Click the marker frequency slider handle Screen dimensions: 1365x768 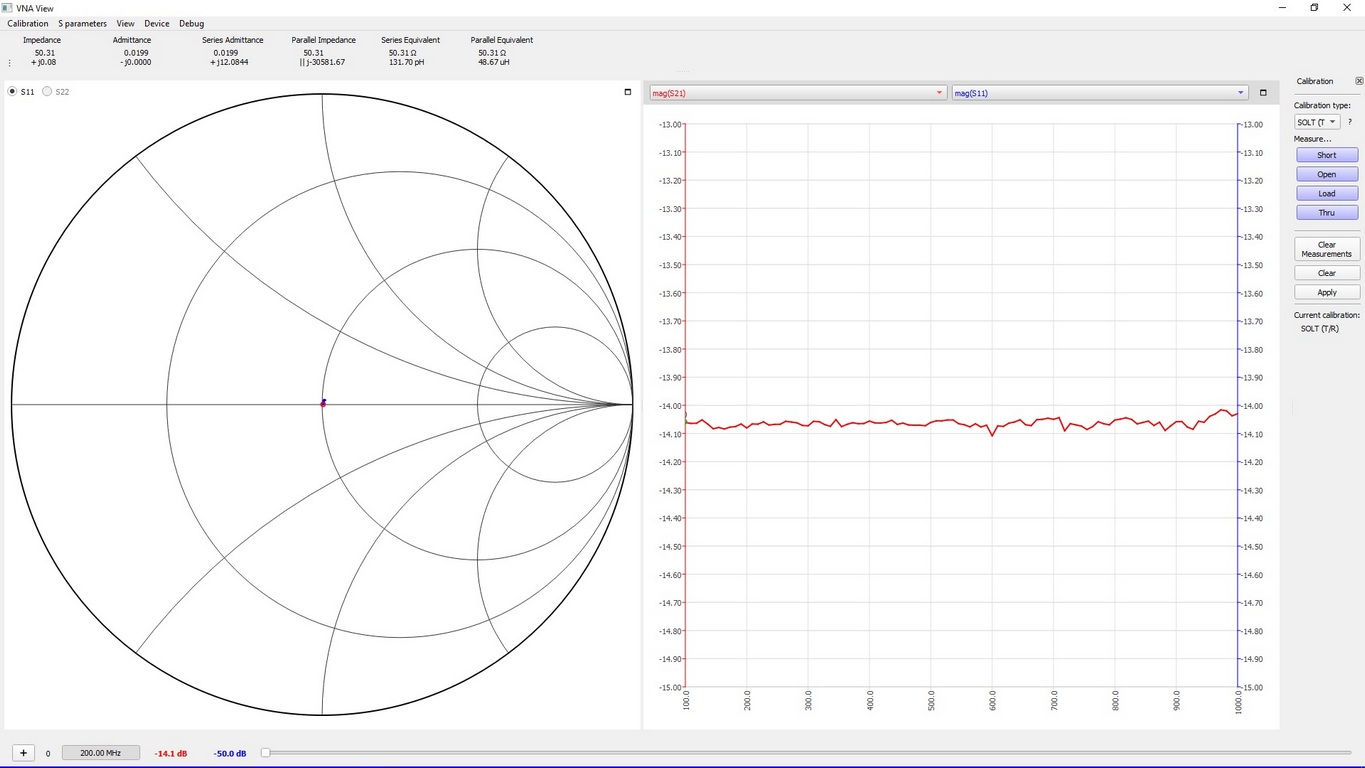[x=265, y=753]
